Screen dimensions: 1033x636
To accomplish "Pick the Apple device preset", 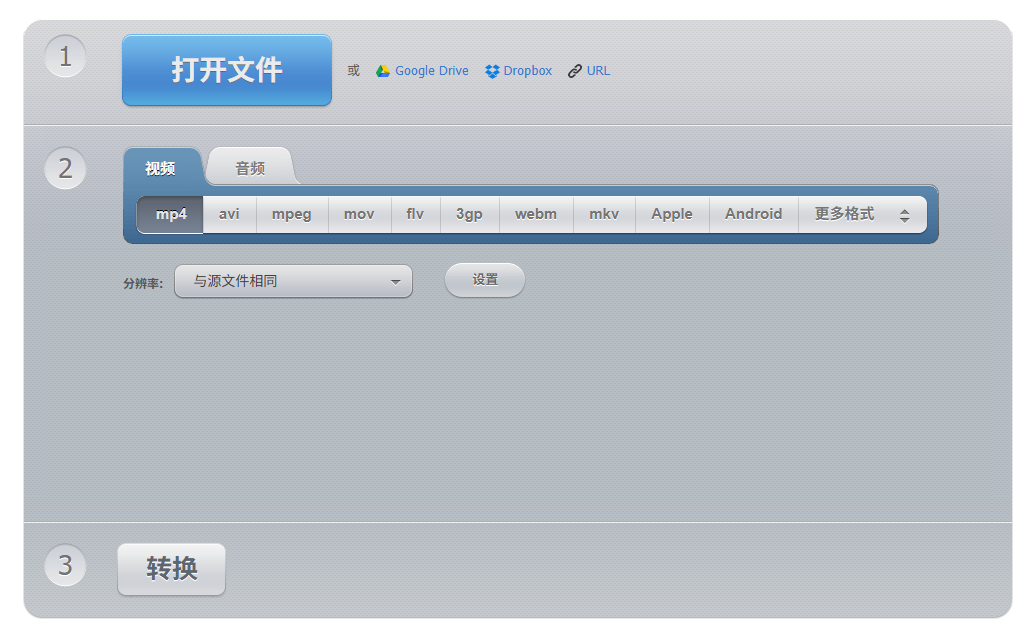I will [x=671, y=213].
